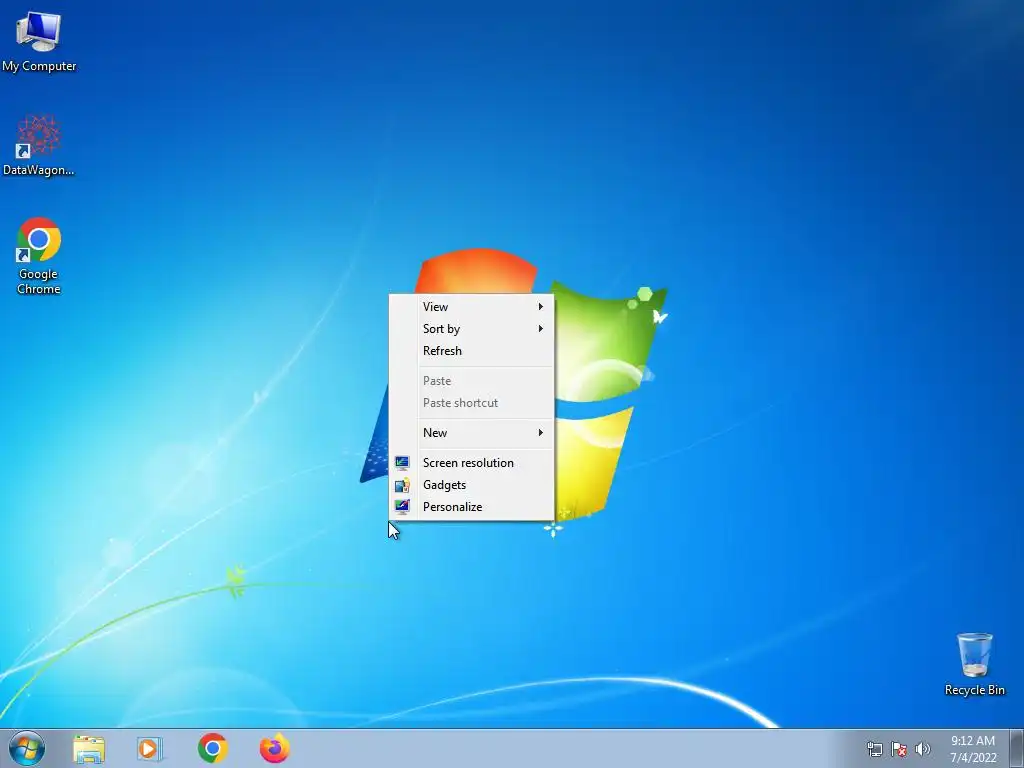Launch Chrome from the taskbar
1024x768 pixels.
click(x=213, y=748)
